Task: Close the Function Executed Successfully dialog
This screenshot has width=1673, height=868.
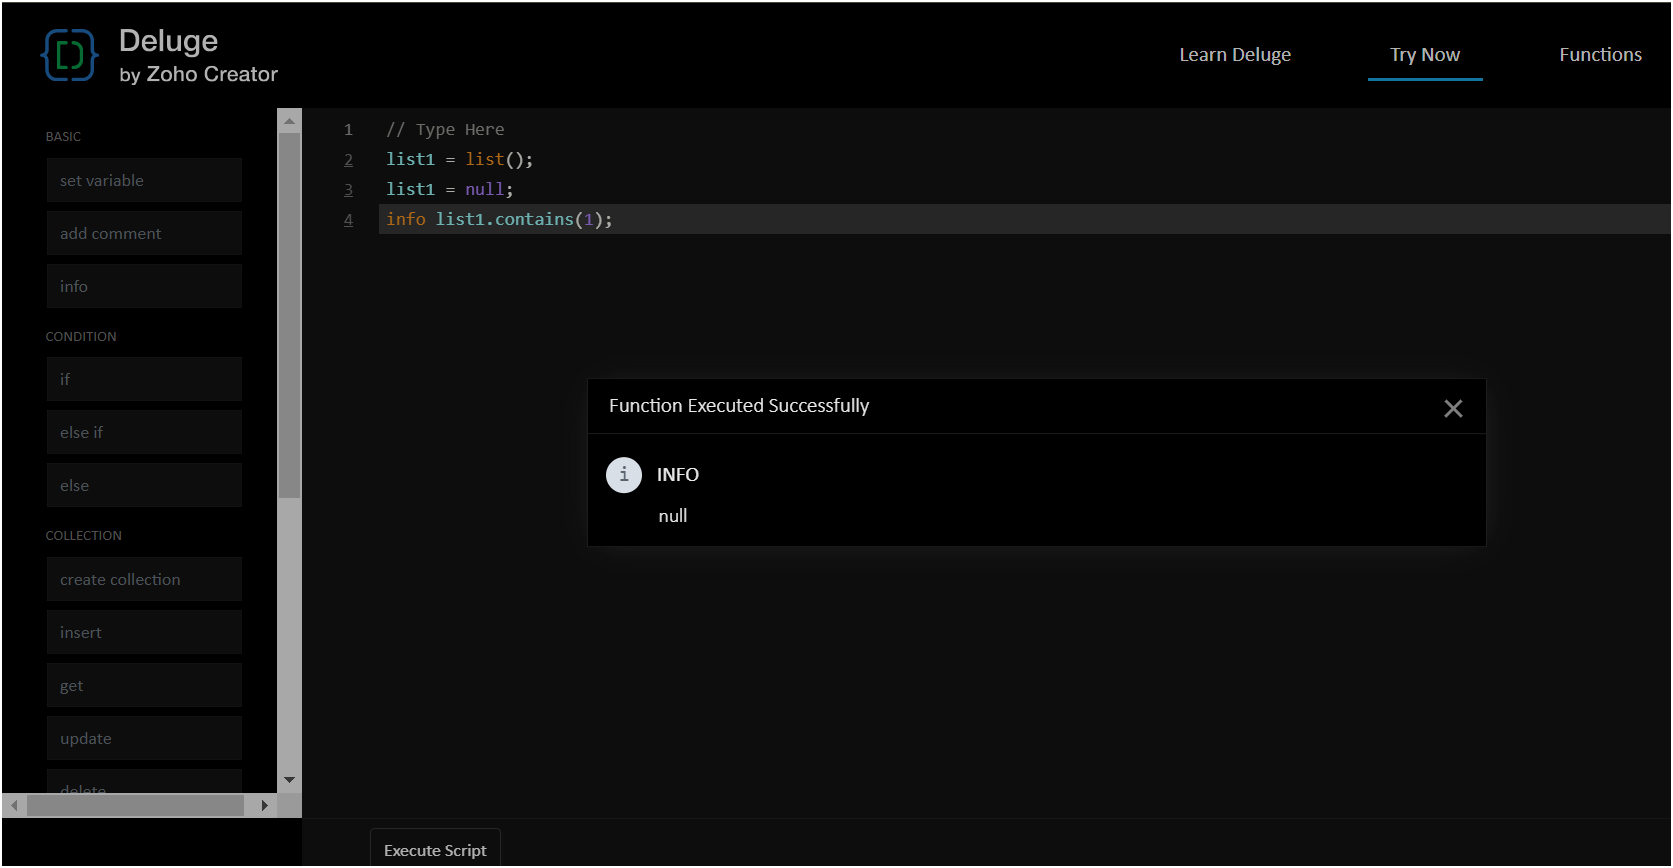Action: coord(1453,408)
